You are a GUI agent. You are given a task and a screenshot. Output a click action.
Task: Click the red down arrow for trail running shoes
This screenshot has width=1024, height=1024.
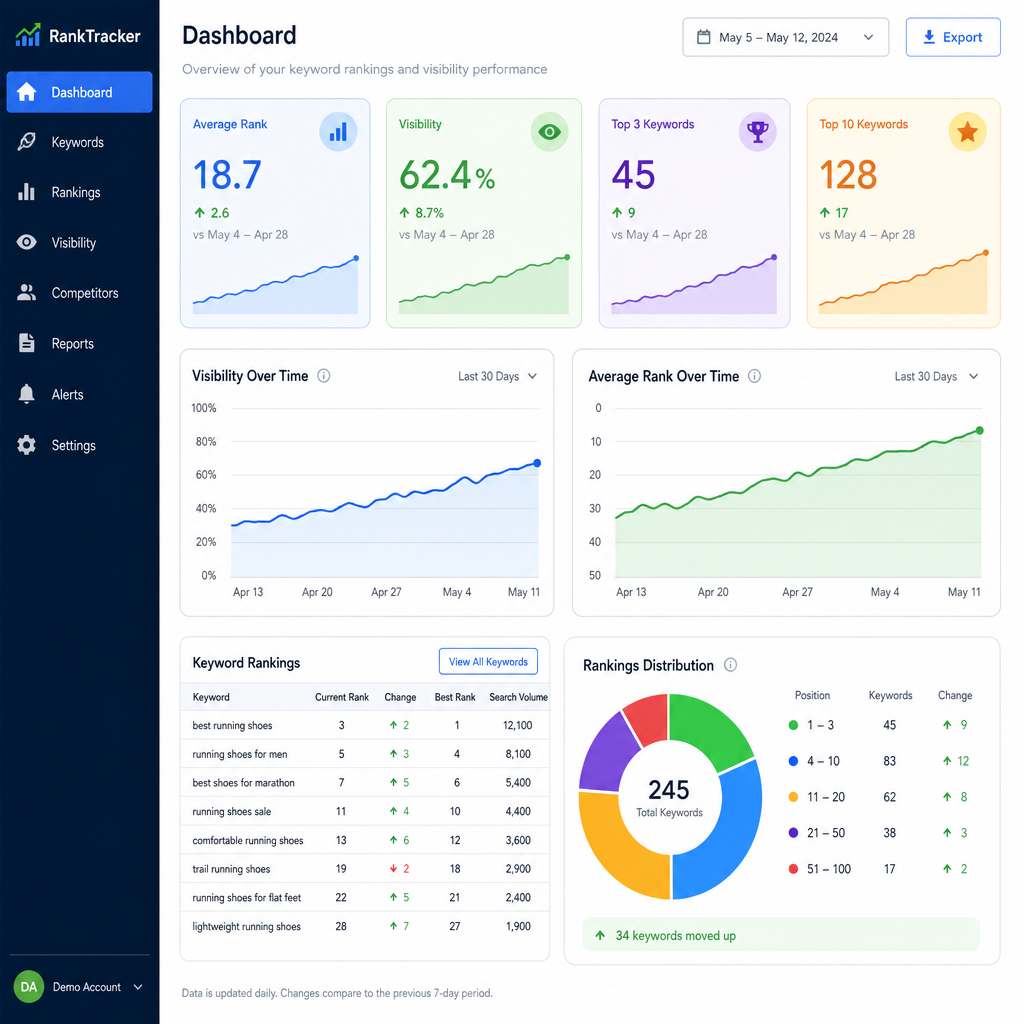coord(394,869)
